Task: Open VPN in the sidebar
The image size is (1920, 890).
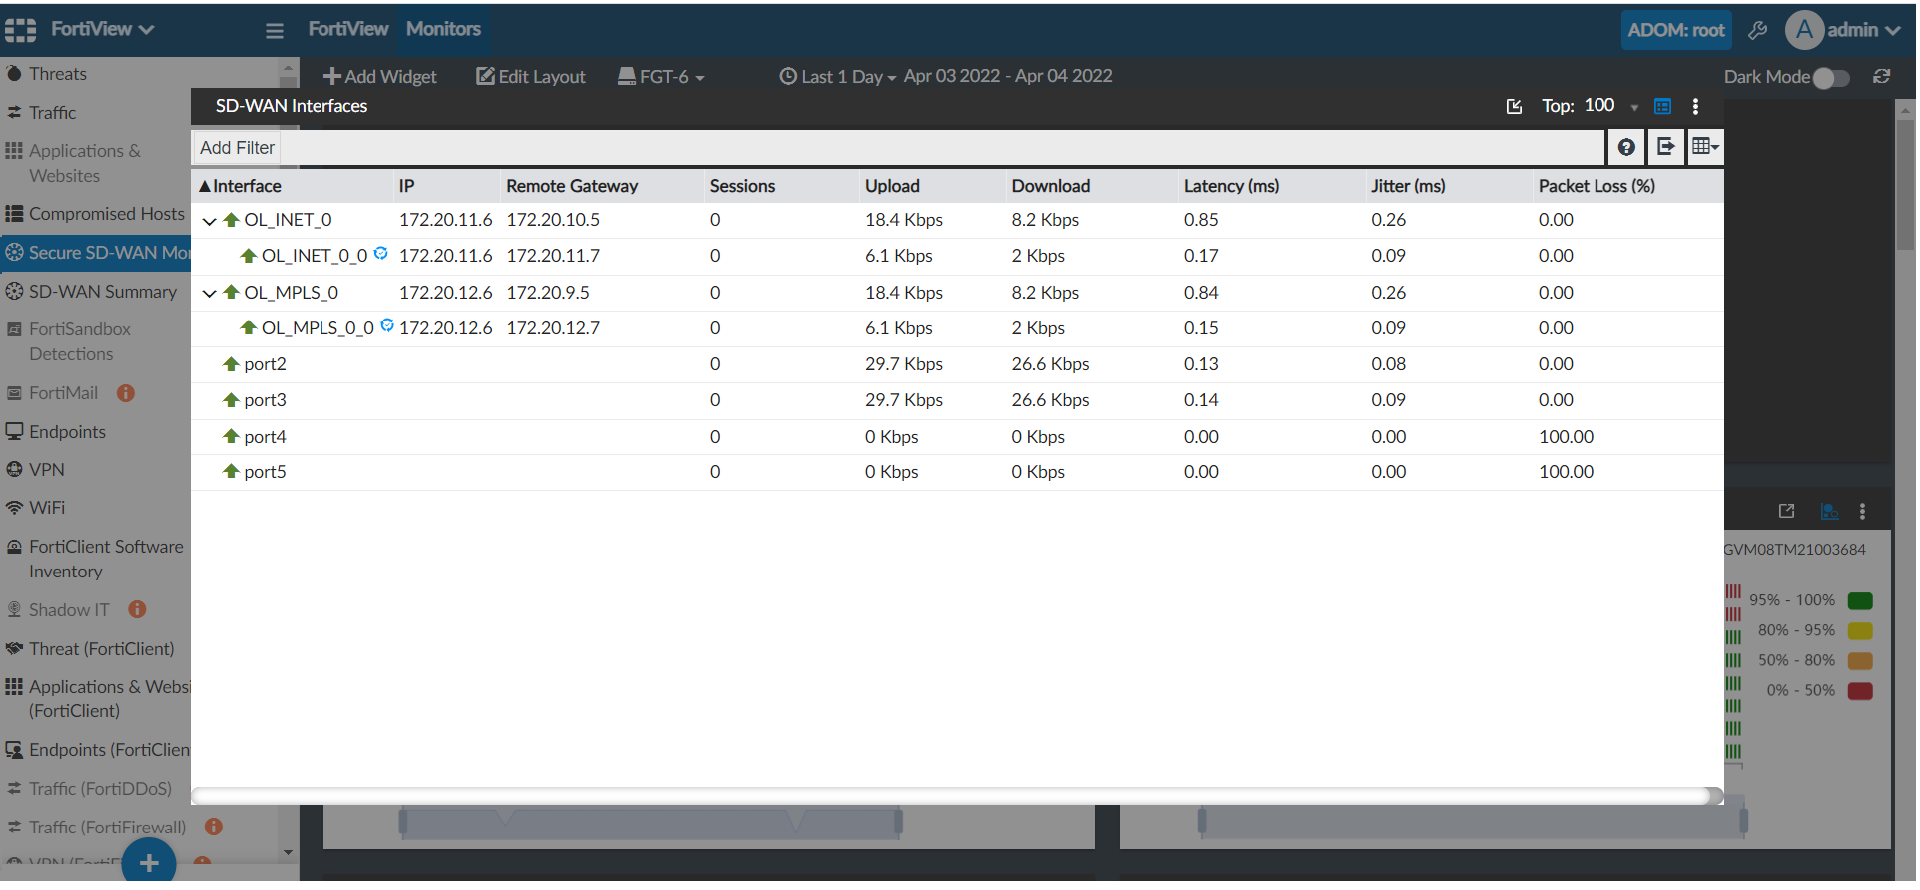Action: pos(46,470)
